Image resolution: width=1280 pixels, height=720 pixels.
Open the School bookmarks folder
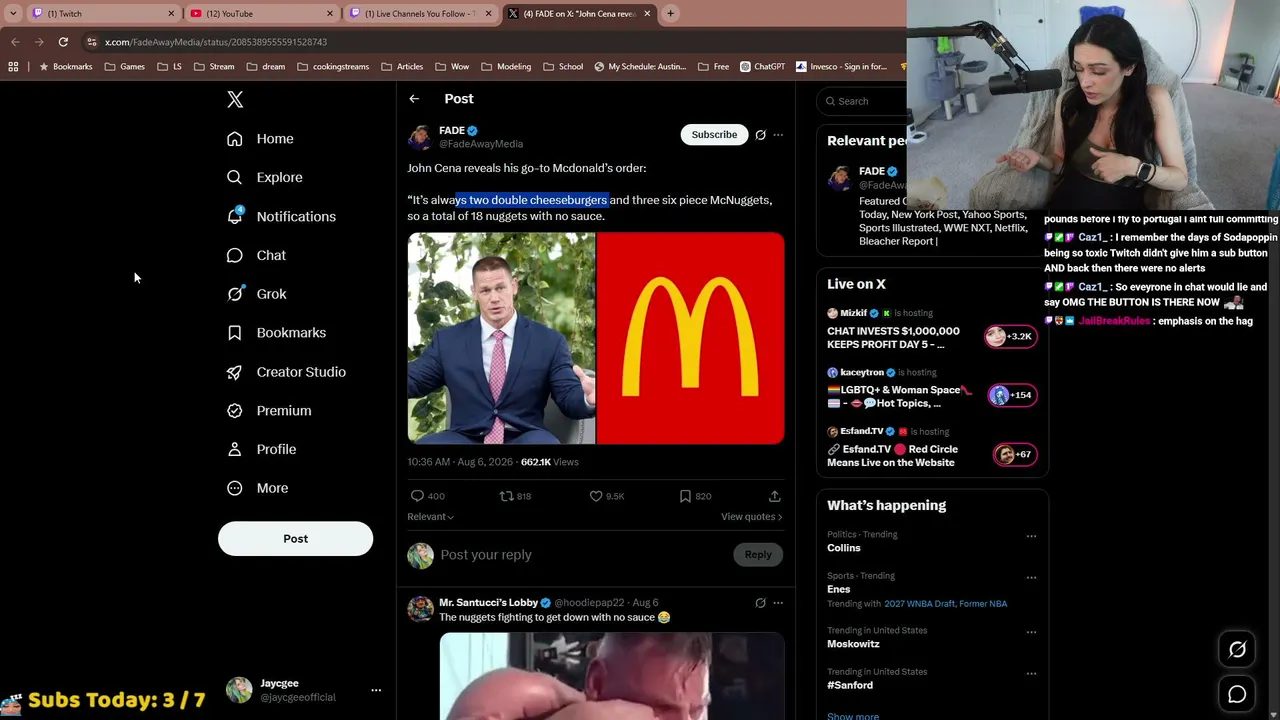tap(563, 67)
